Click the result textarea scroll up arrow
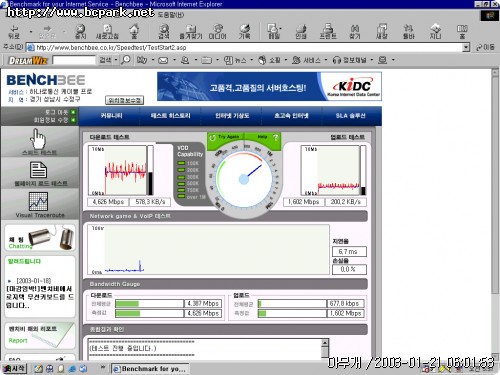This screenshot has height=375, width=500. coord(325,343)
